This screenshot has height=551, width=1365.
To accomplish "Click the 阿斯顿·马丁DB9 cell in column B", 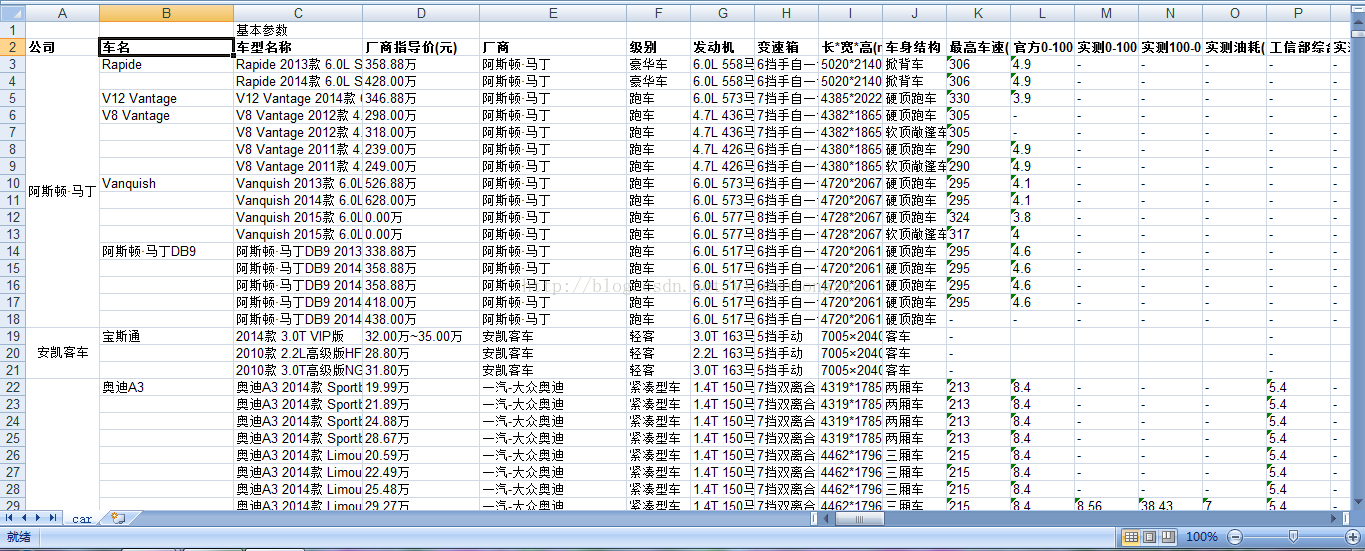I will coord(166,251).
